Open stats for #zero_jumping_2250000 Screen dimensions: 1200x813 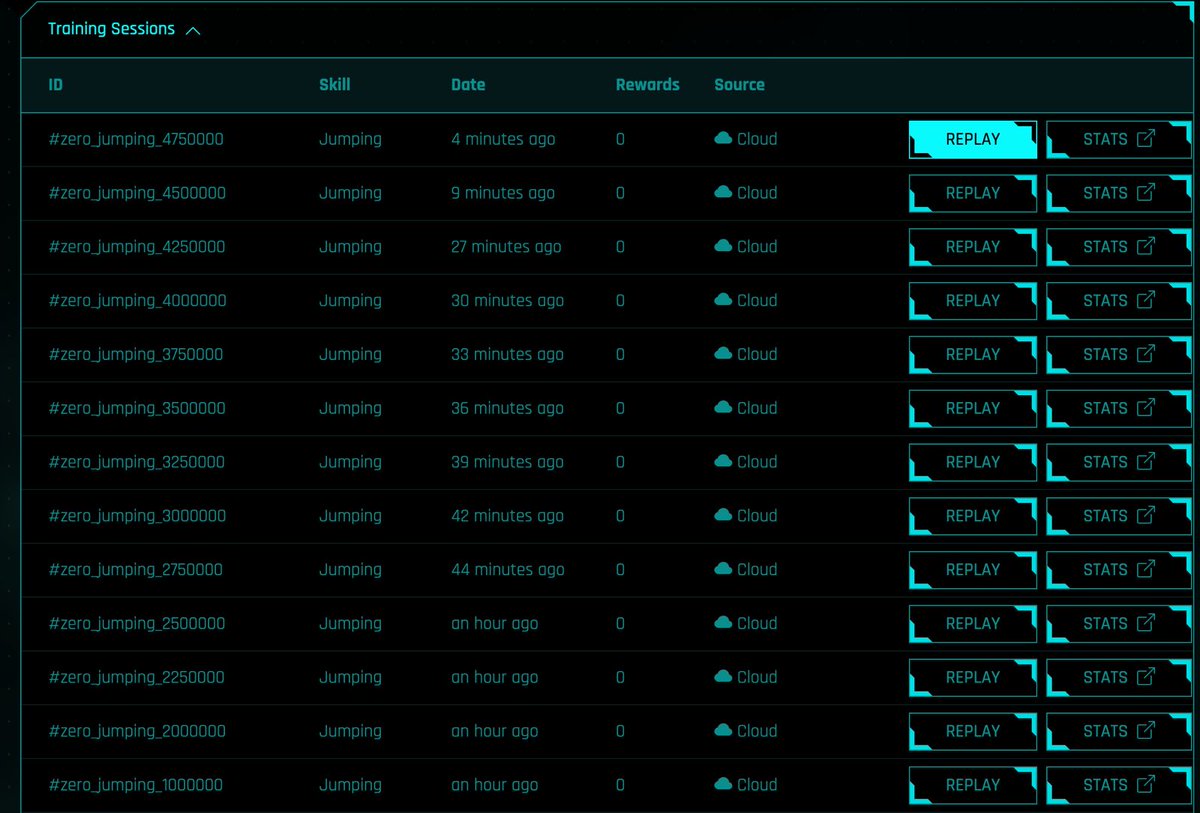click(x=1118, y=678)
